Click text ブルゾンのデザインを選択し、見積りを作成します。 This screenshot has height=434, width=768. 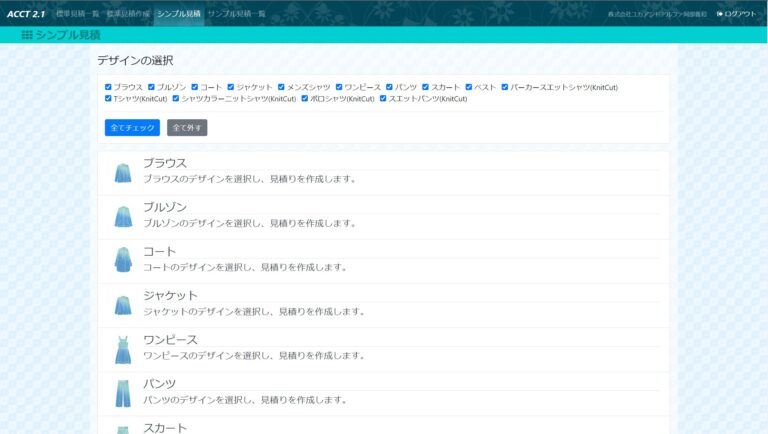click(x=250, y=223)
